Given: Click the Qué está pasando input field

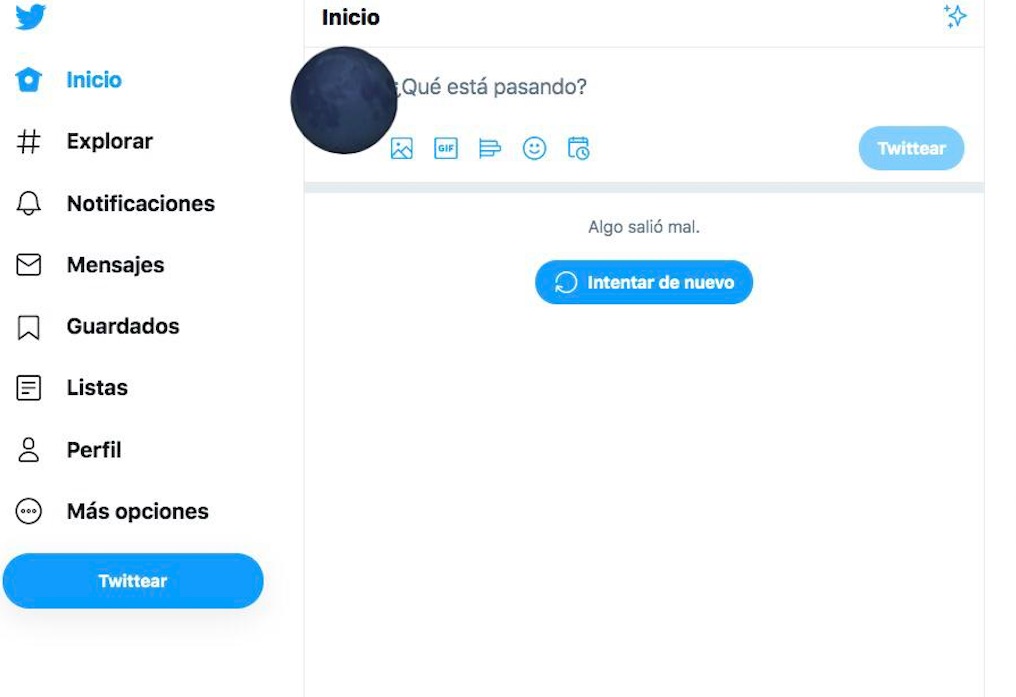Looking at the screenshot, I should pyautogui.click(x=520, y=88).
